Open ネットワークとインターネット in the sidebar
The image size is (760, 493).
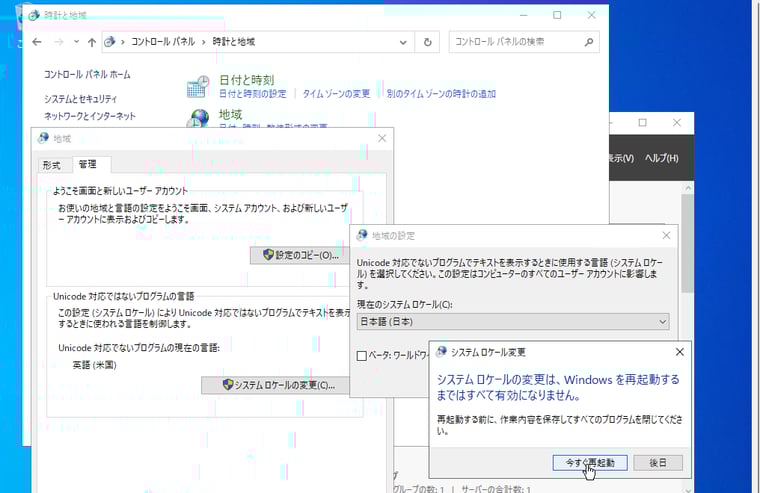tap(90, 116)
